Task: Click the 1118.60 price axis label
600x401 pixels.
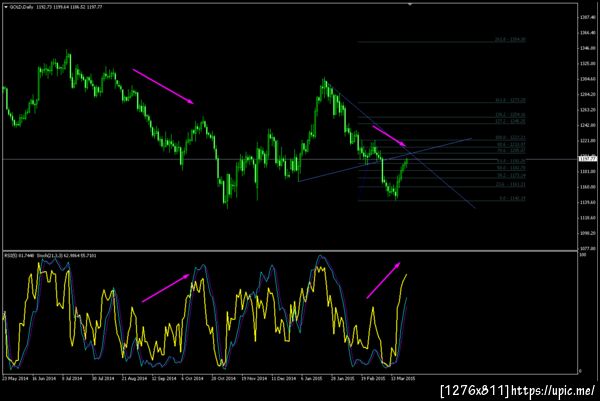Action: point(587,218)
